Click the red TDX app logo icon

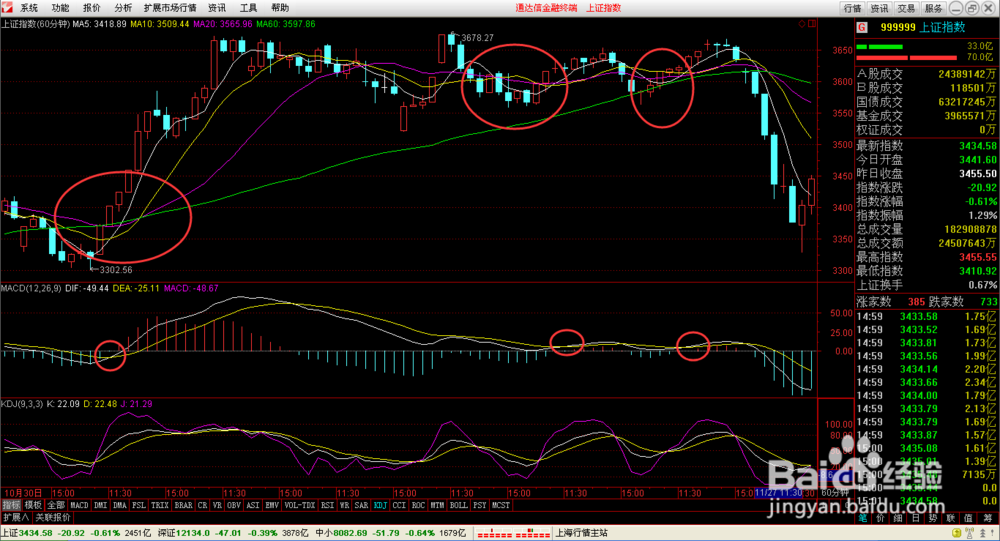coord(6,8)
